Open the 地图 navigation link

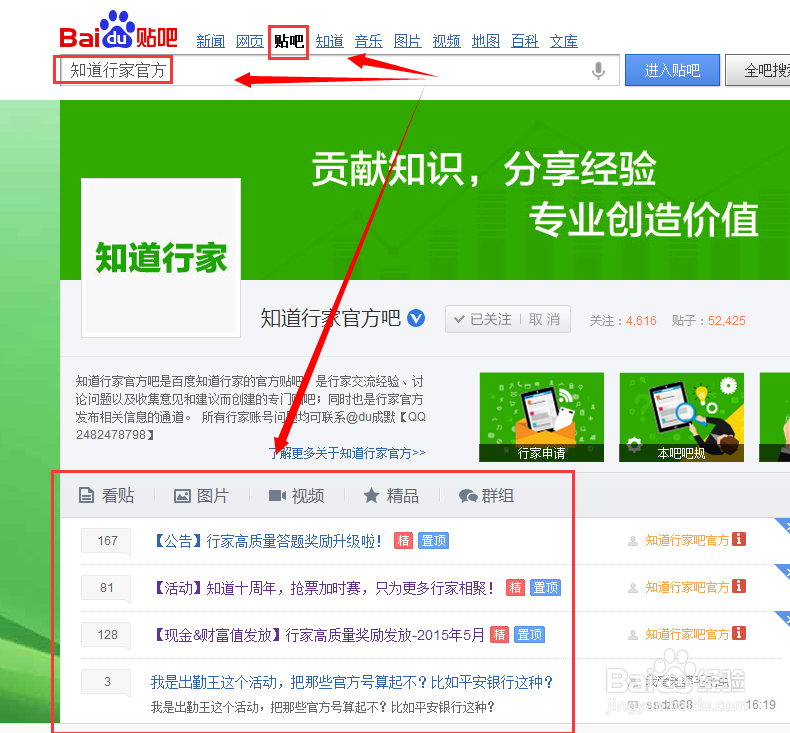(x=486, y=41)
